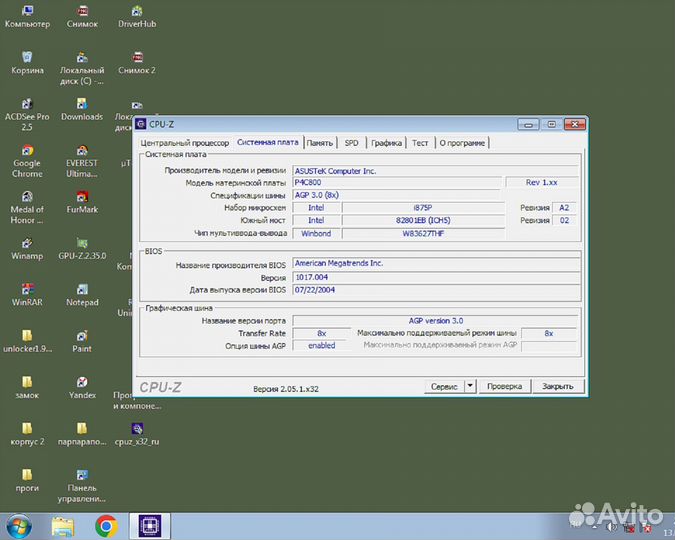
Task: Open the Medal of Honor desktop shortcut
Action: 27,197
